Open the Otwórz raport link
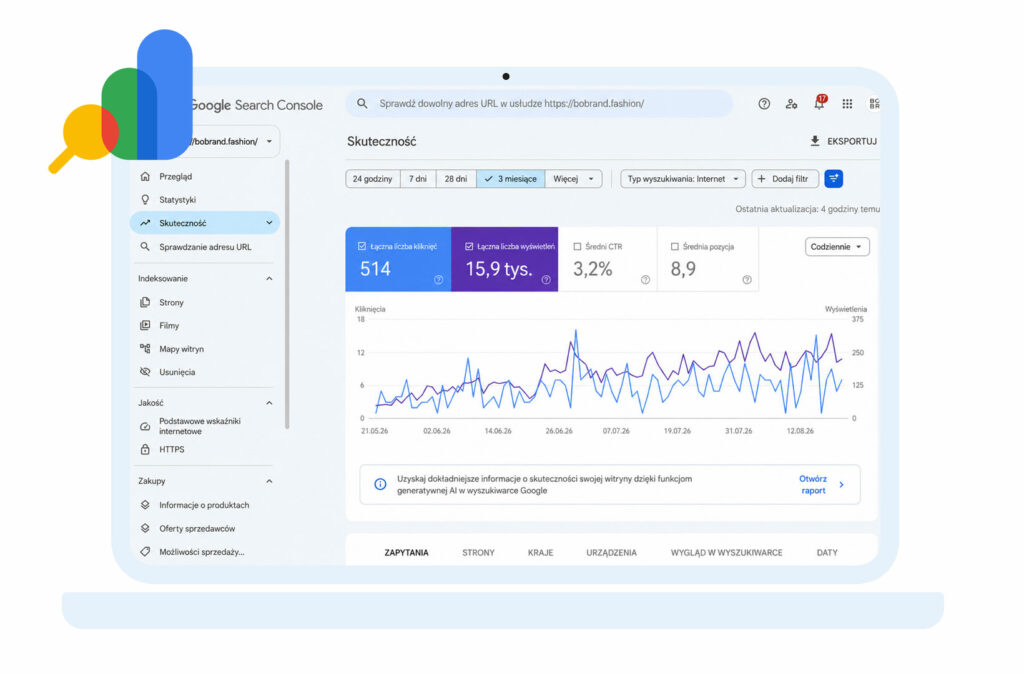Screen dimensions: 1024x674 pyautogui.click(x=813, y=485)
